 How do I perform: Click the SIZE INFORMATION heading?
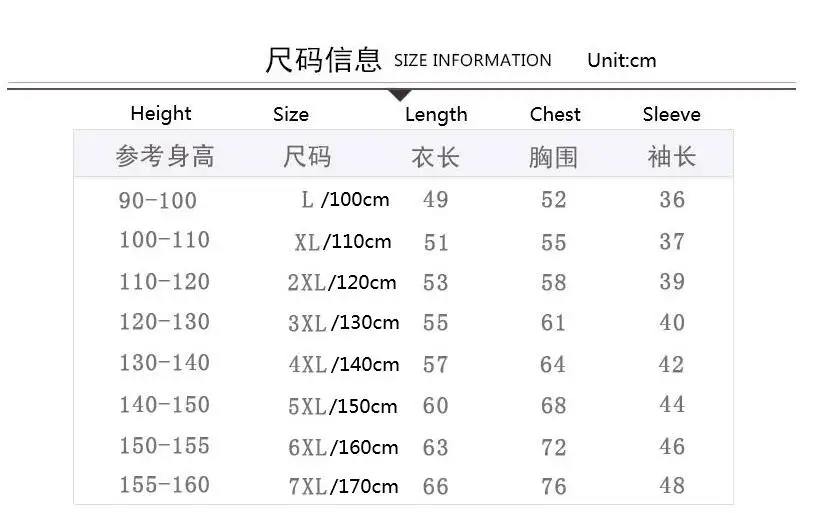coord(472,60)
